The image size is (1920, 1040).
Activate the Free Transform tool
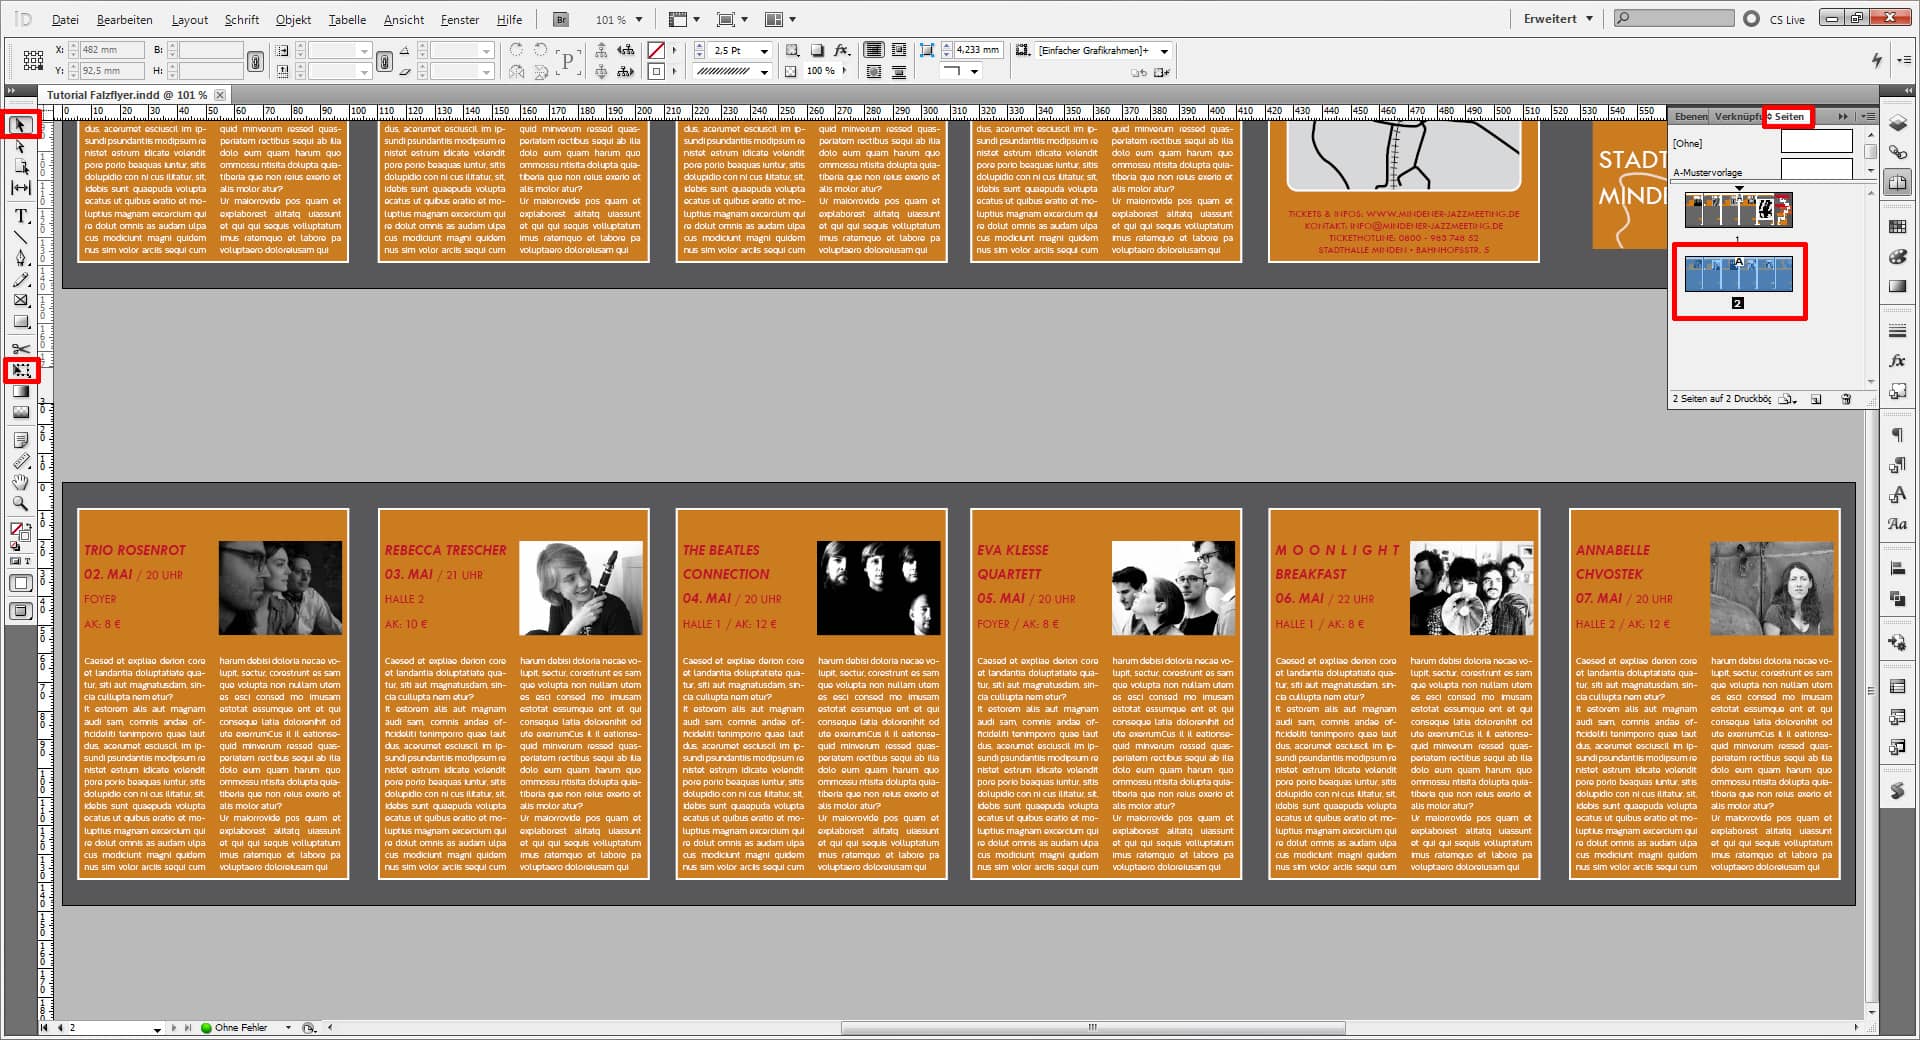pos(20,370)
